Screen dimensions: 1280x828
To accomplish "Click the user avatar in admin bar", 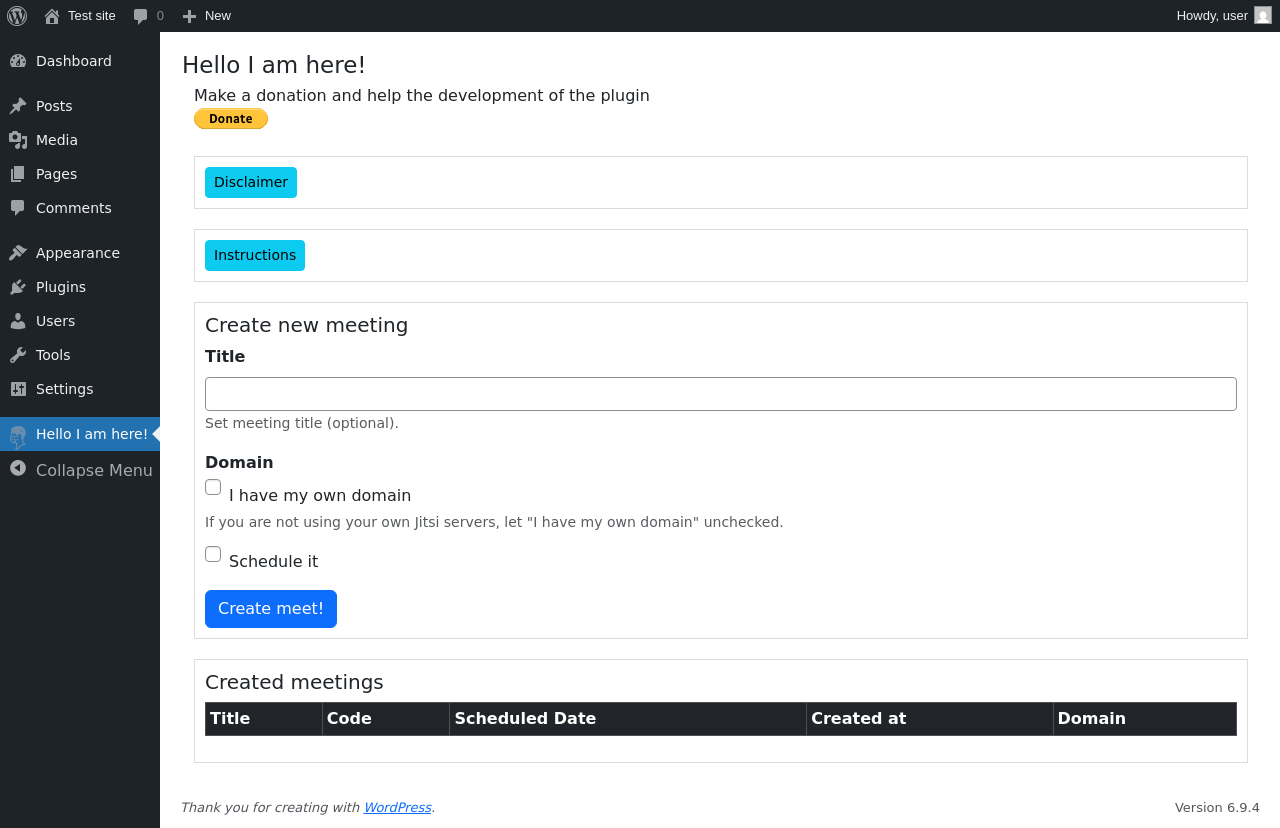I will tap(1263, 16).
